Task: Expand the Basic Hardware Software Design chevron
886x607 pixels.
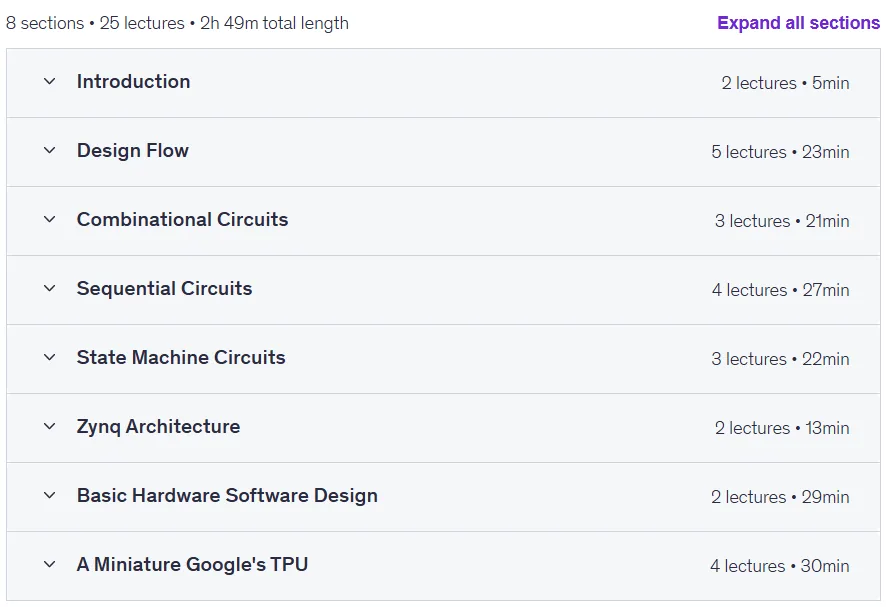Action: coord(50,495)
